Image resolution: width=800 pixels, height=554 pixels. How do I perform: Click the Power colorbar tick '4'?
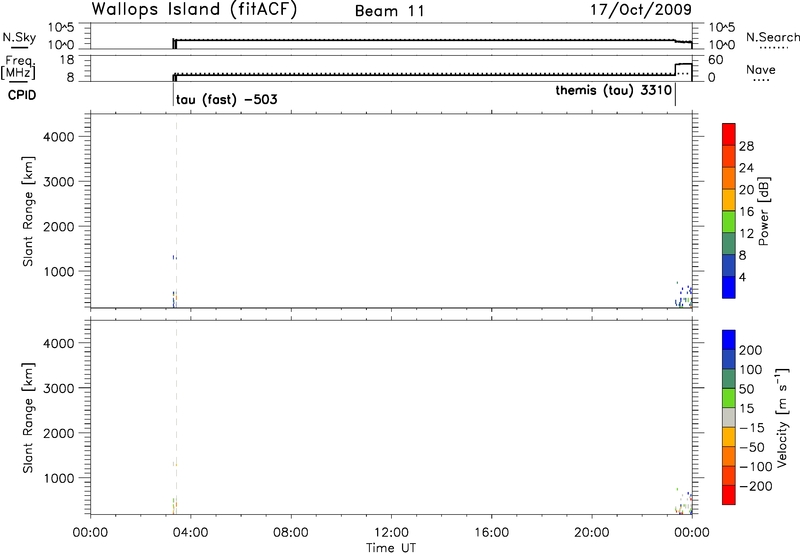(742, 277)
